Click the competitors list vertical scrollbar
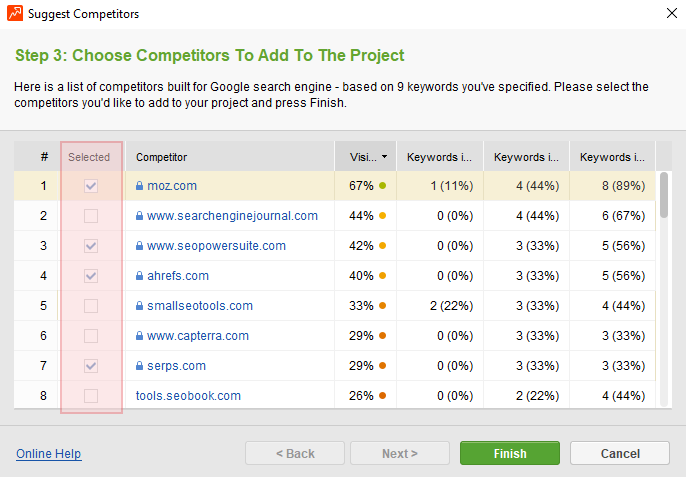The image size is (686, 477). (x=663, y=290)
